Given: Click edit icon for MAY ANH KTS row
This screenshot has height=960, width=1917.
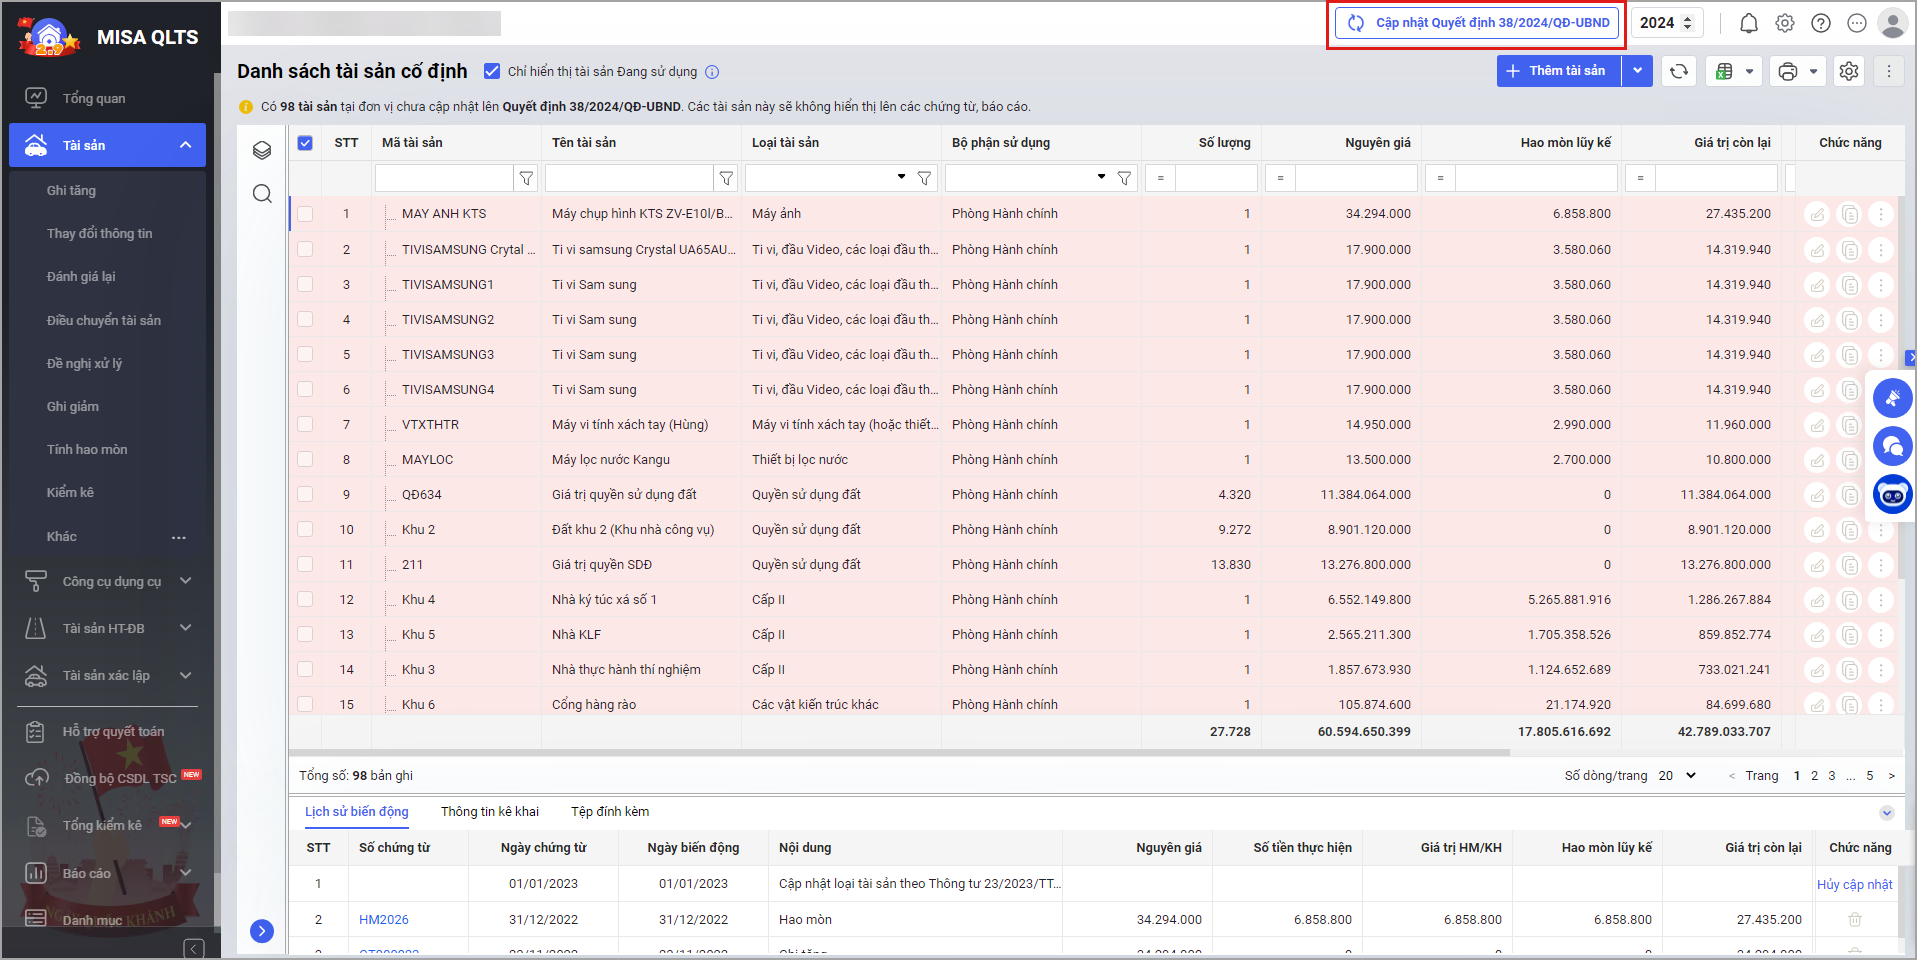Looking at the screenshot, I should (x=1817, y=214).
